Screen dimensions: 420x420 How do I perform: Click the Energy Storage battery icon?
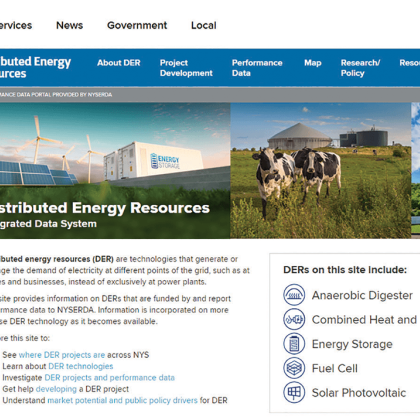294,344
